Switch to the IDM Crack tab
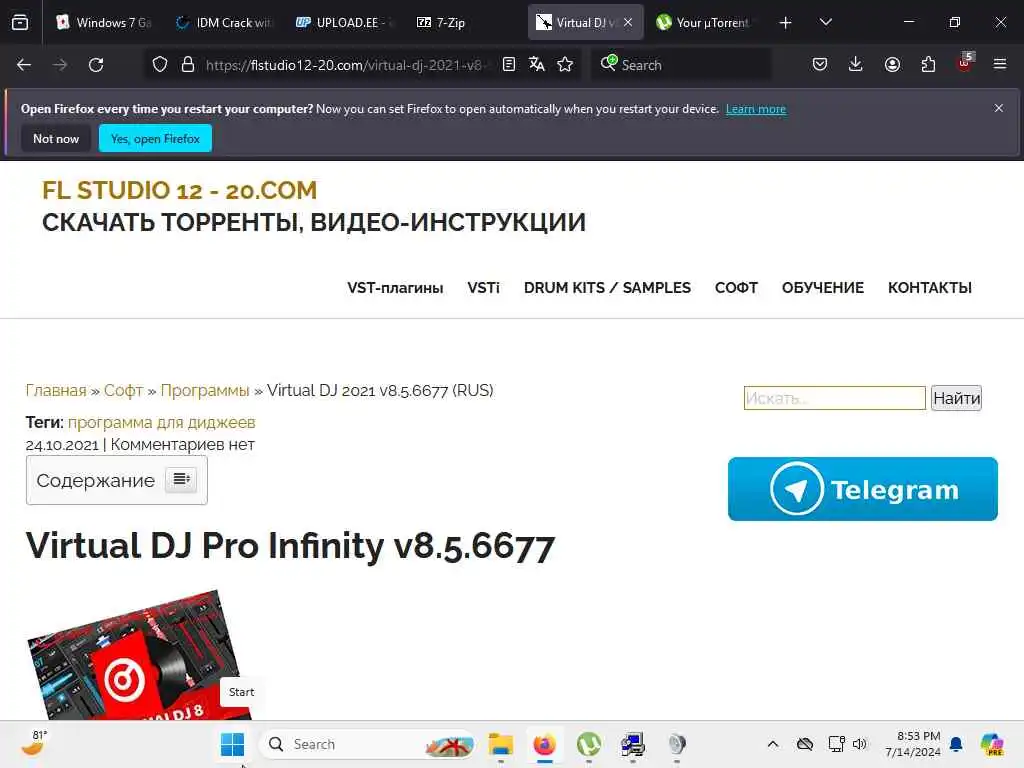The image size is (1024, 768). pyautogui.click(x=223, y=22)
